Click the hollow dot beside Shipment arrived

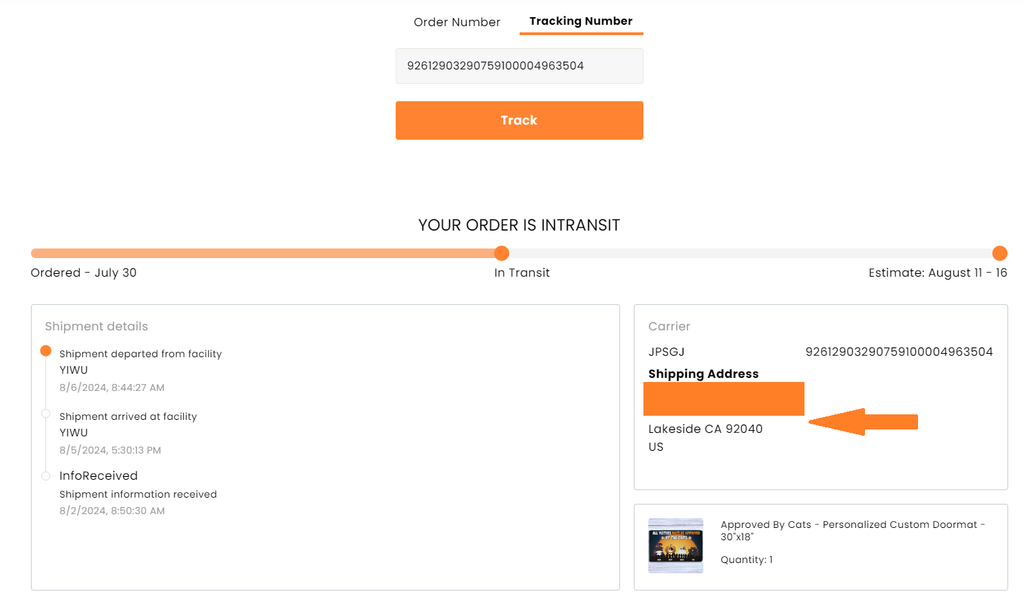(45, 413)
